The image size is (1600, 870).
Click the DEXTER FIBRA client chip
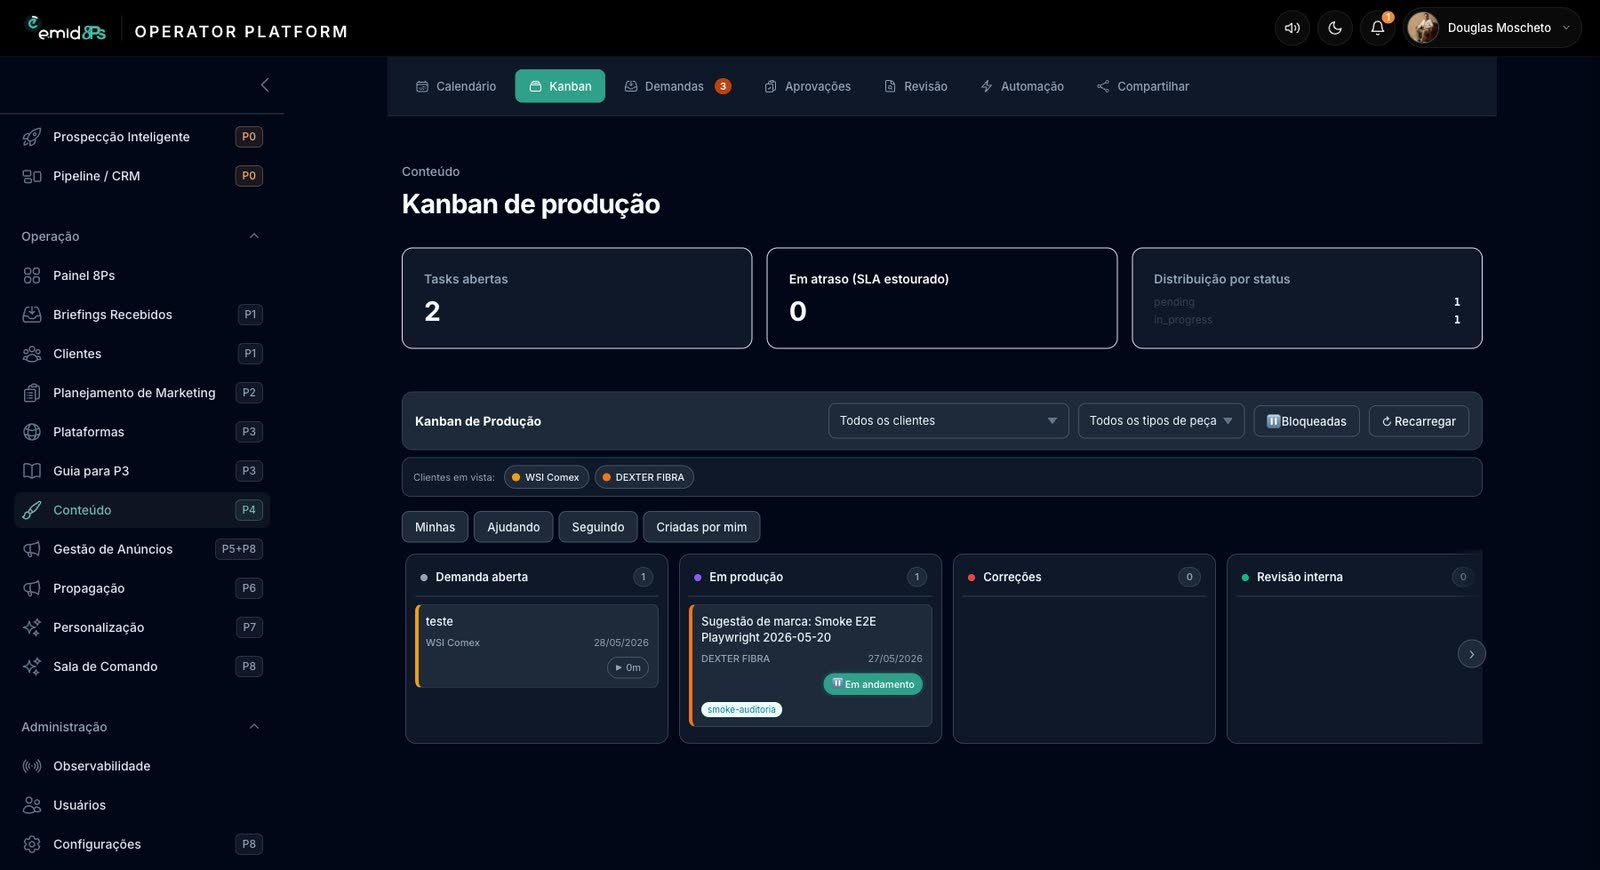coord(644,477)
